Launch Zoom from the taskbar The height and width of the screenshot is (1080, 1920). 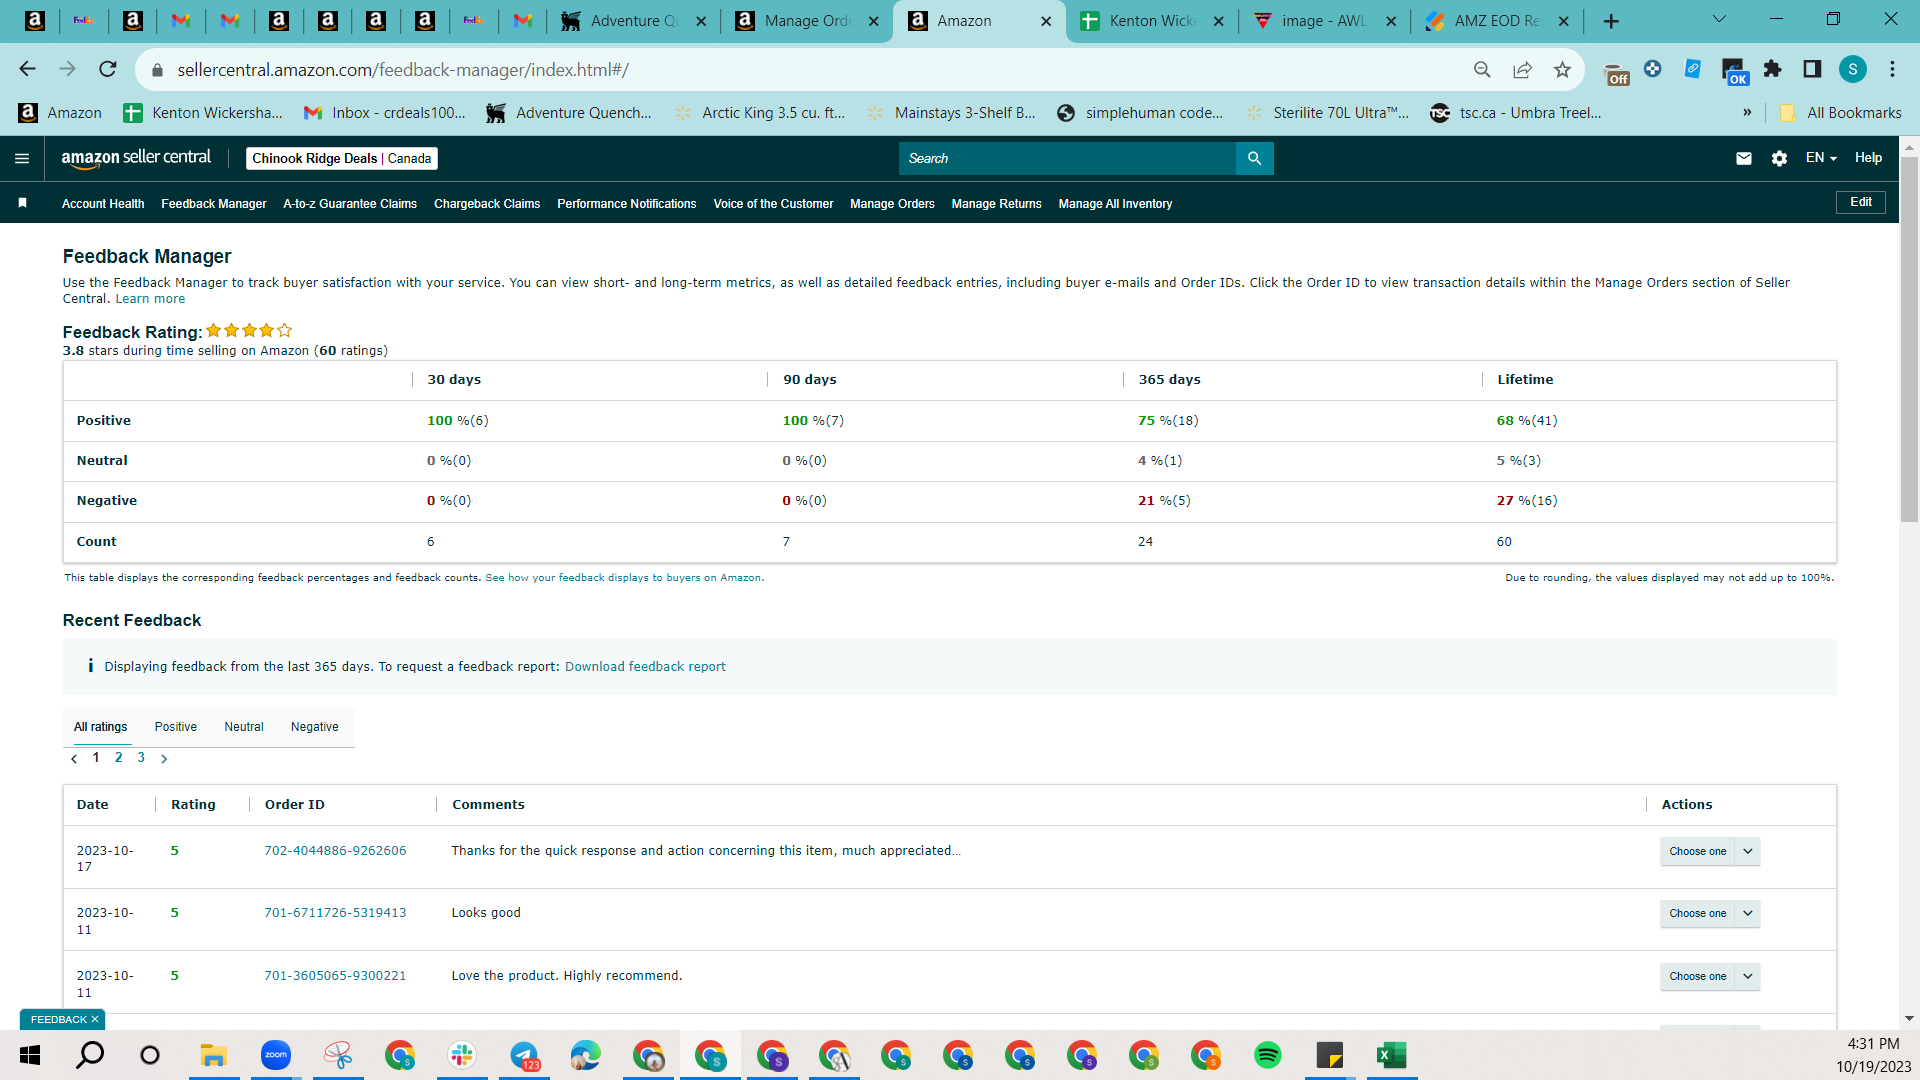pos(276,1055)
